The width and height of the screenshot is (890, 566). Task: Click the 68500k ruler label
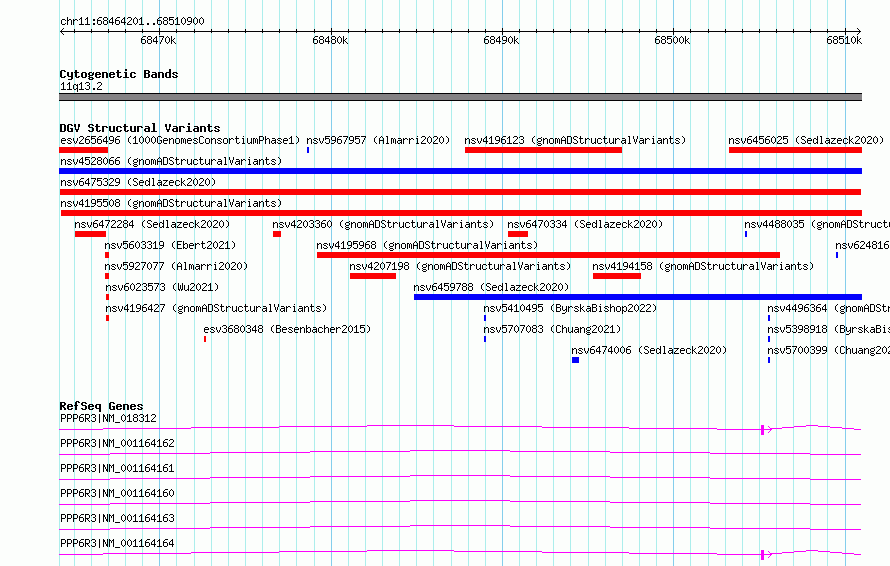tap(672, 40)
